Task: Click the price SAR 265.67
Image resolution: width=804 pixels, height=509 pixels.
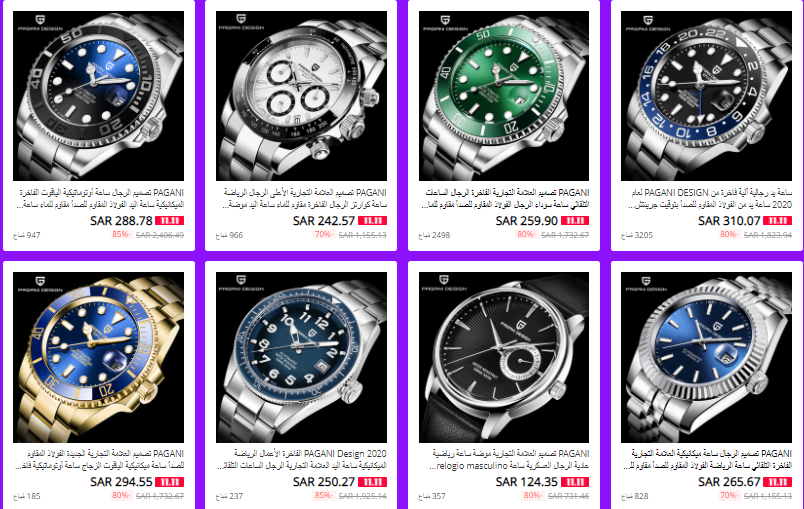Action: coord(729,482)
